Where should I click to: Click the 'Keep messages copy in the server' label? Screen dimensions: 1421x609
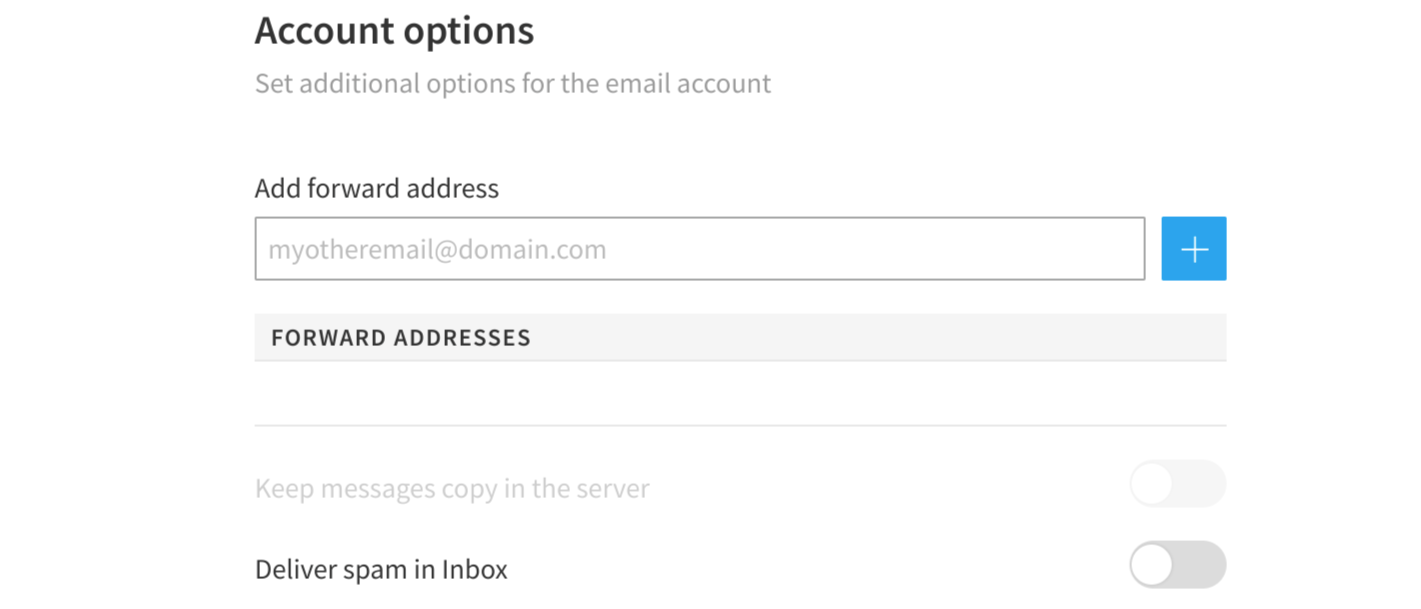point(452,489)
